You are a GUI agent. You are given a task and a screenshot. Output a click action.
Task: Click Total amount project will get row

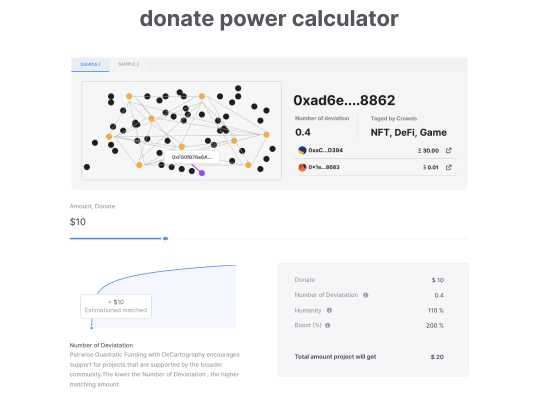[369, 357]
